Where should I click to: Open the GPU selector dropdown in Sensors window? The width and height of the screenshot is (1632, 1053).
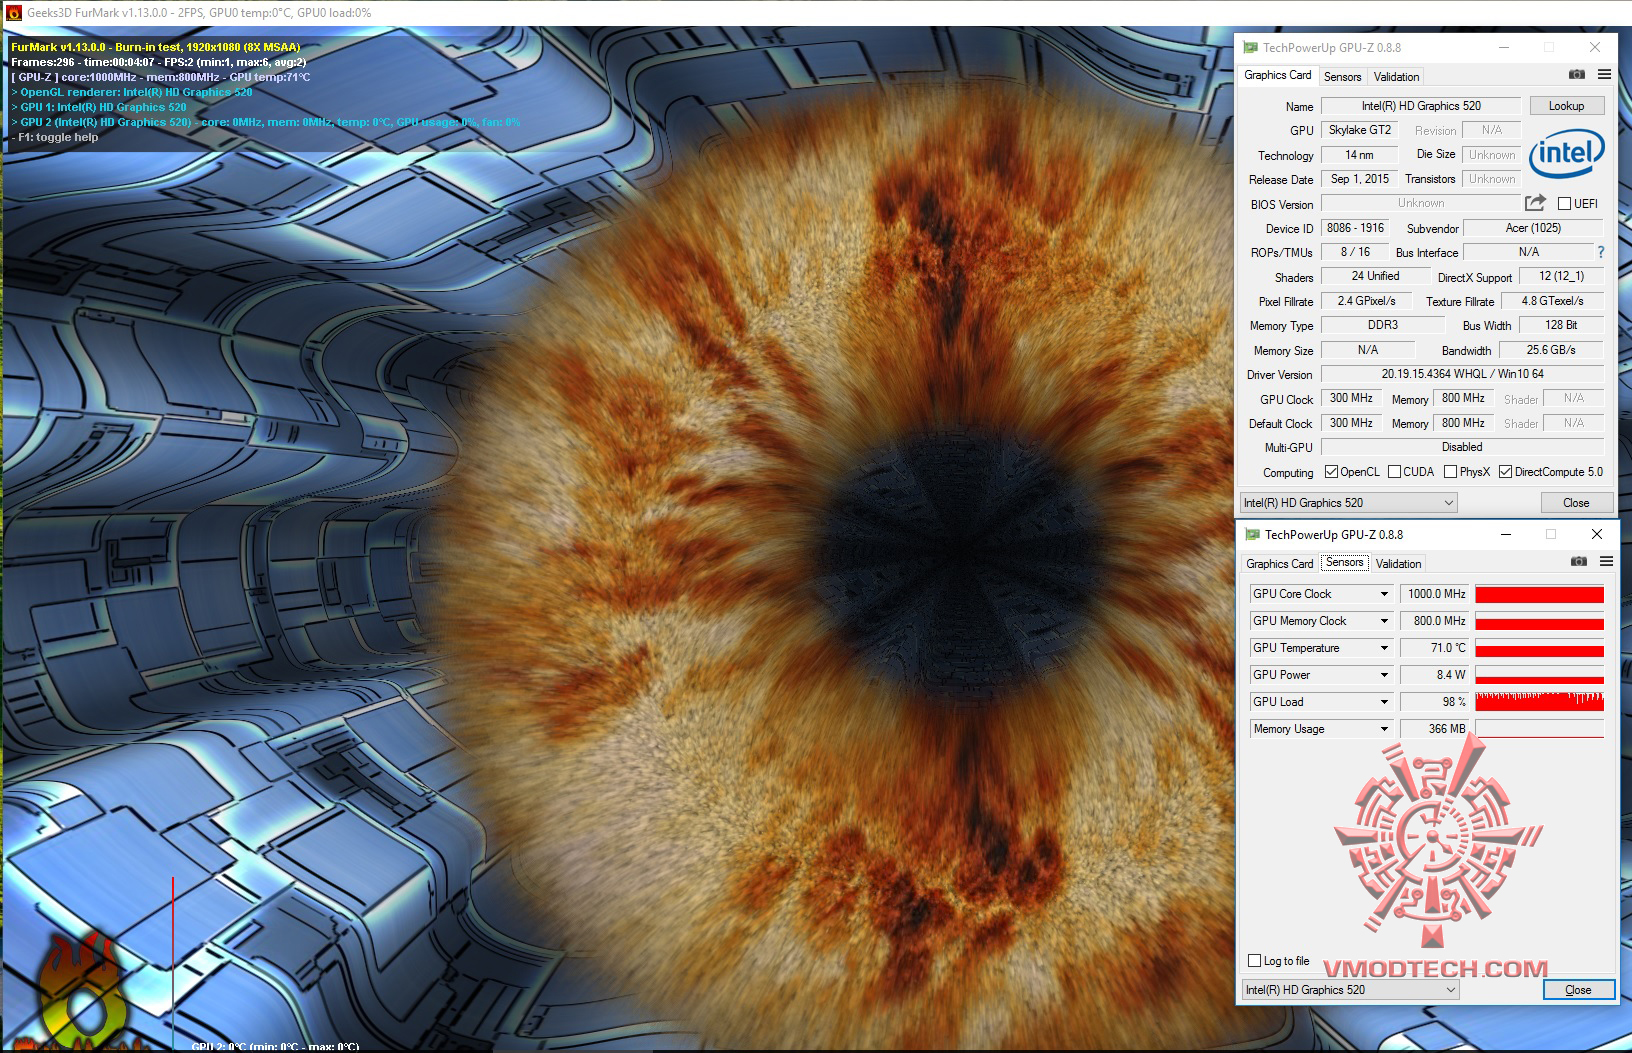click(1351, 990)
